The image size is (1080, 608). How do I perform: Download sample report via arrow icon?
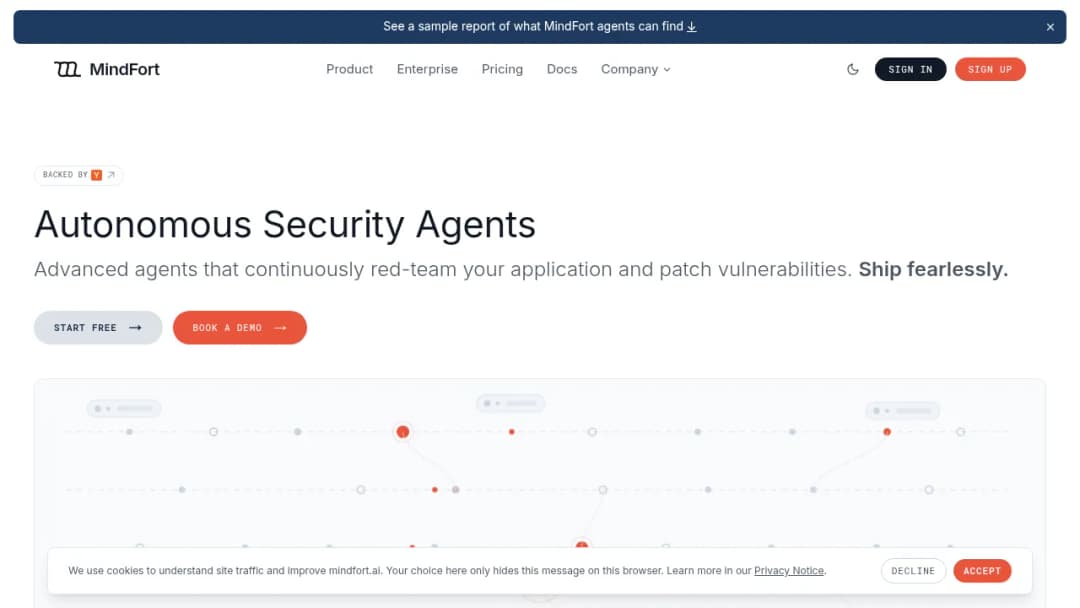(692, 27)
